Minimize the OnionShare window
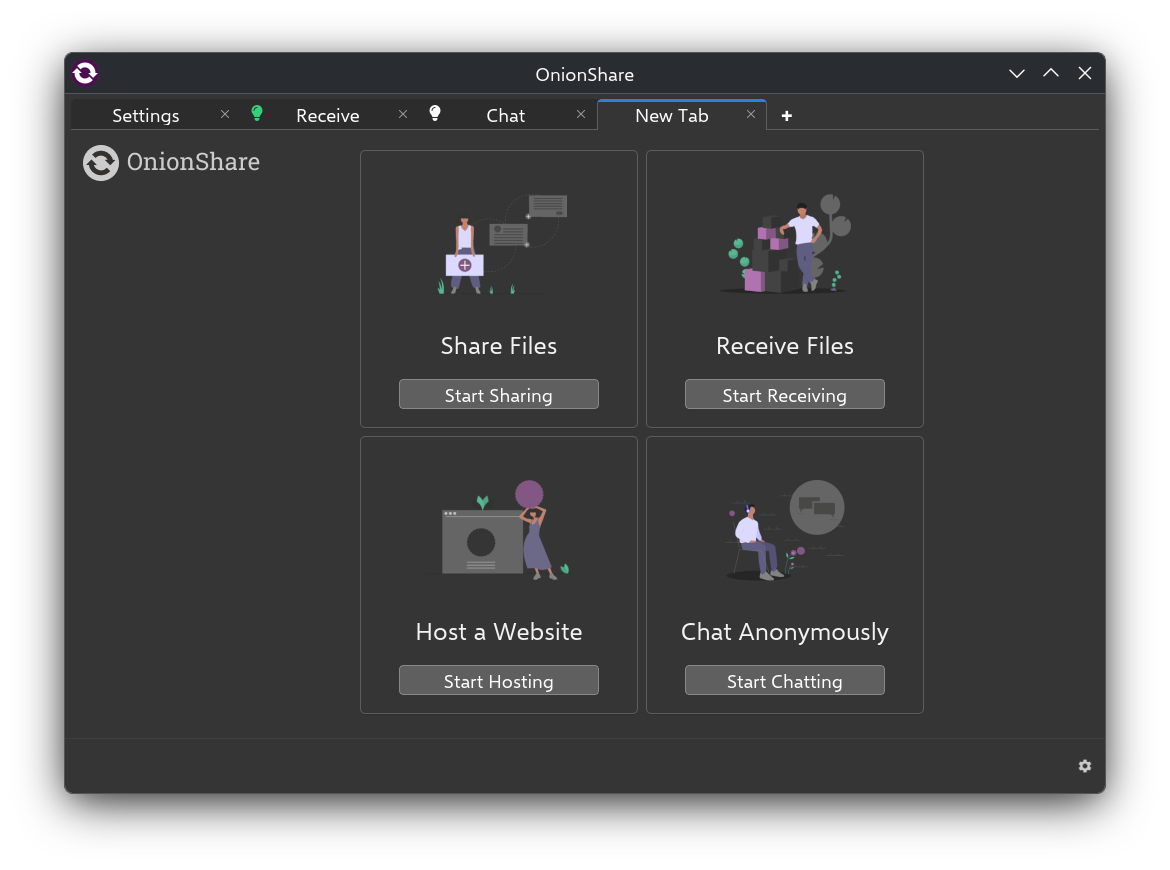Screen dimensions: 1170x870 [x=1016, y=73]
